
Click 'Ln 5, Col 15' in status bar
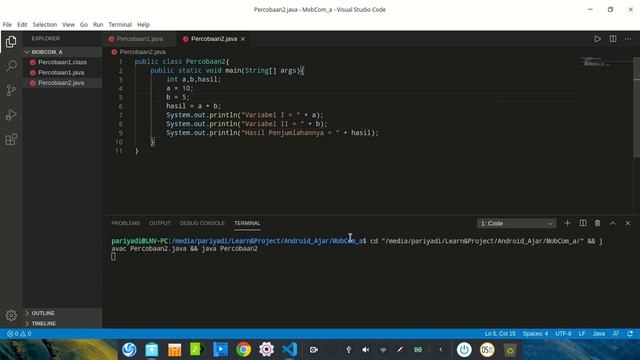[x=500, y=333]
